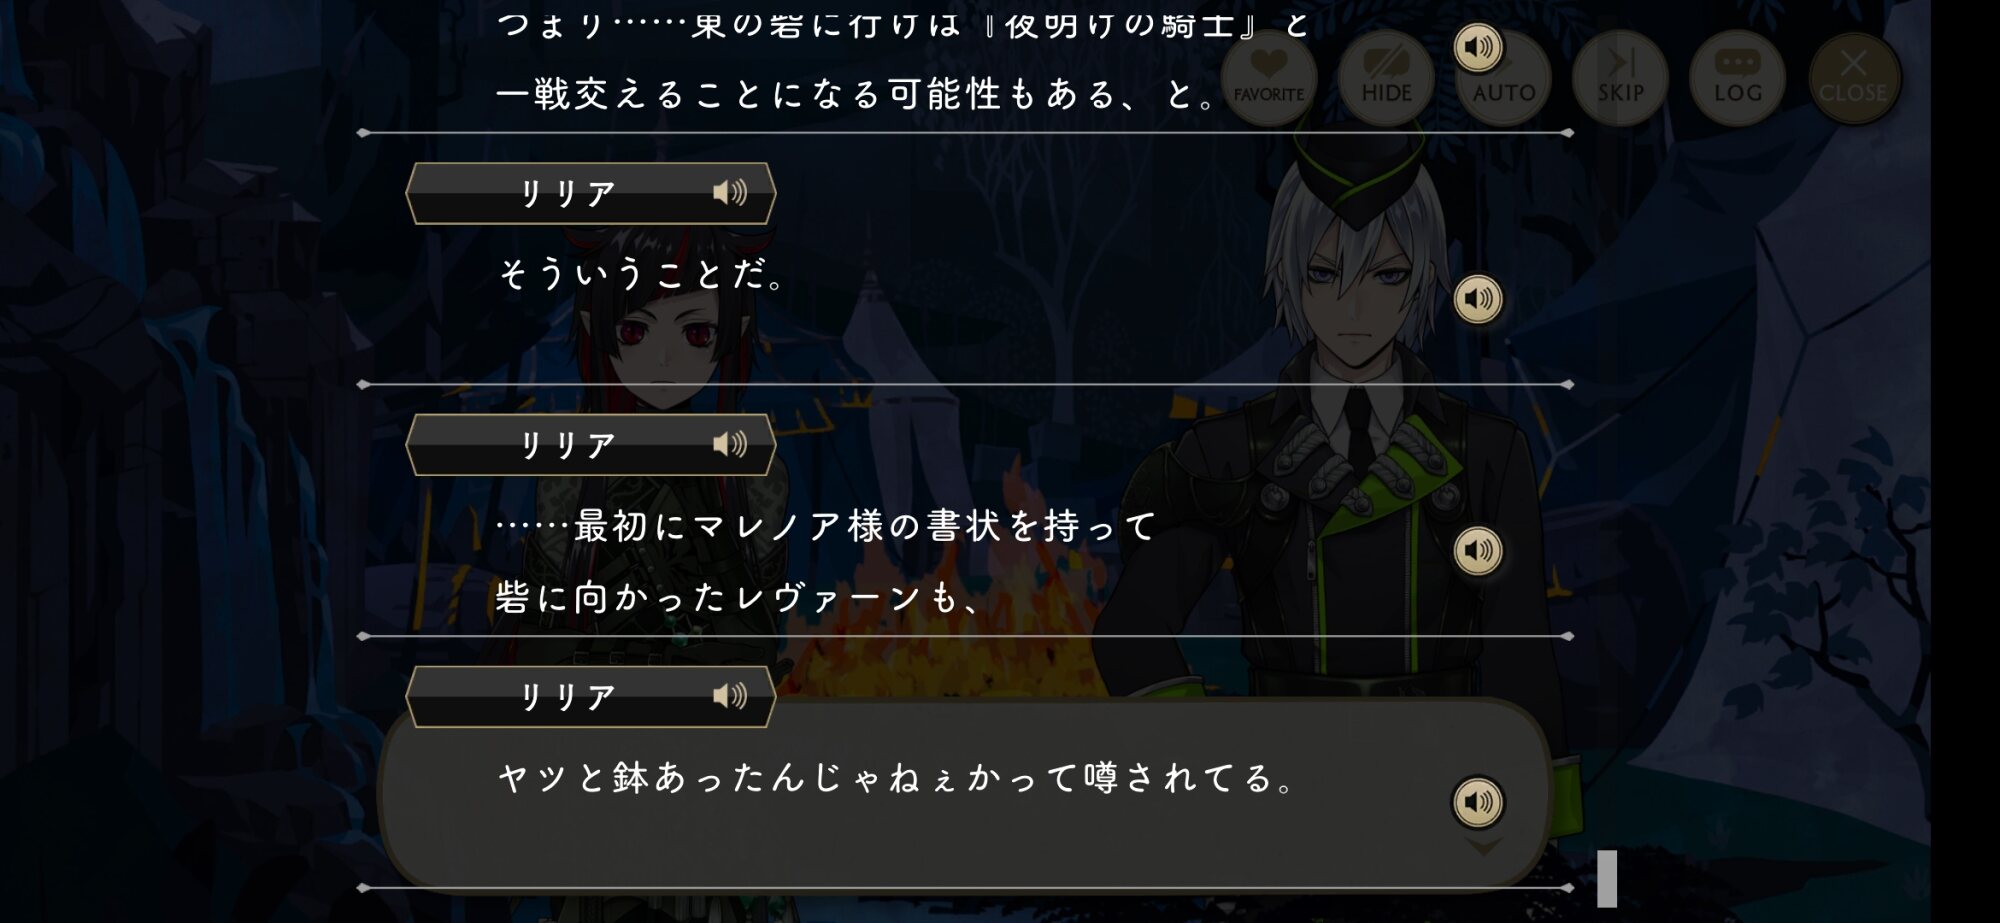
Task: Advance dialogue via down chevron in text box
Action: coord(1483,848)
